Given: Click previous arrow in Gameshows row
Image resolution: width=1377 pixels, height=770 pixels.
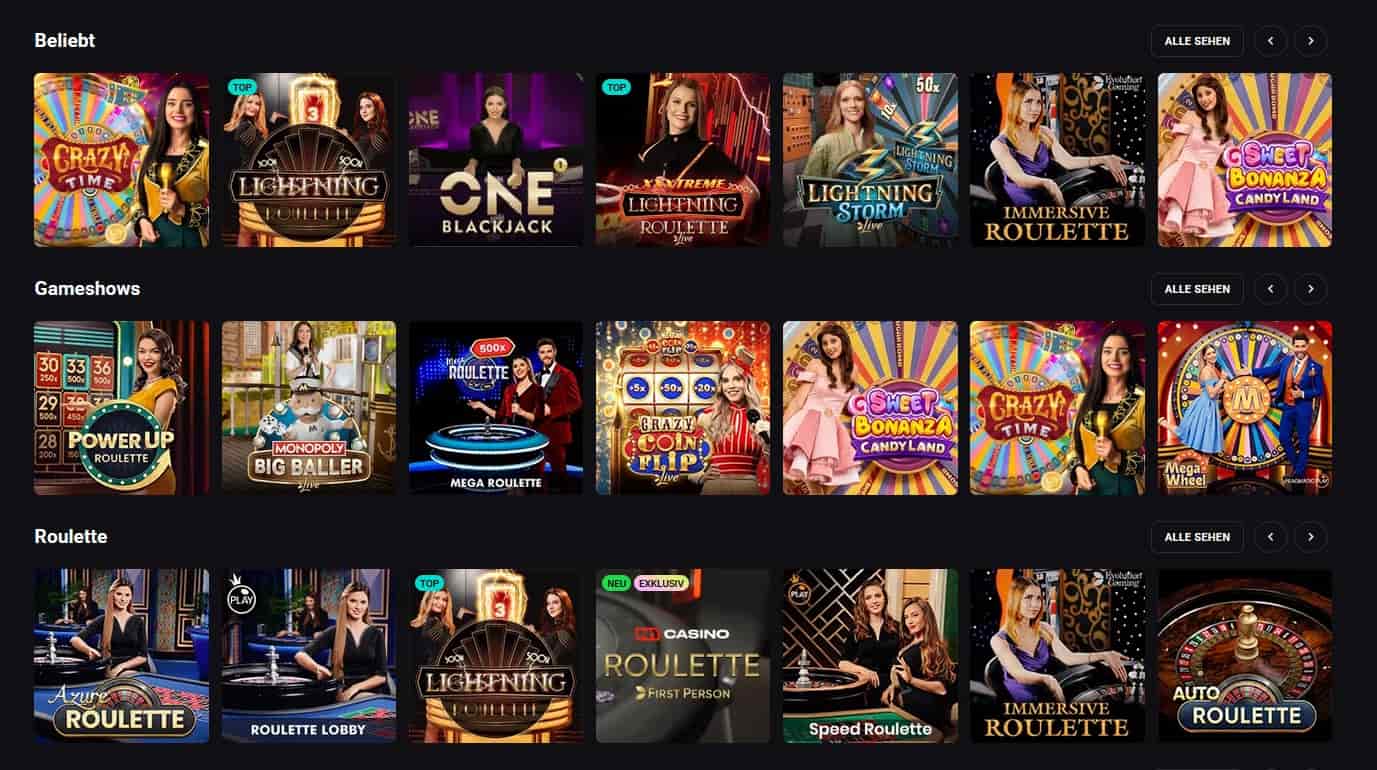Looking at the screenshot, I should tap(1271, 289).
